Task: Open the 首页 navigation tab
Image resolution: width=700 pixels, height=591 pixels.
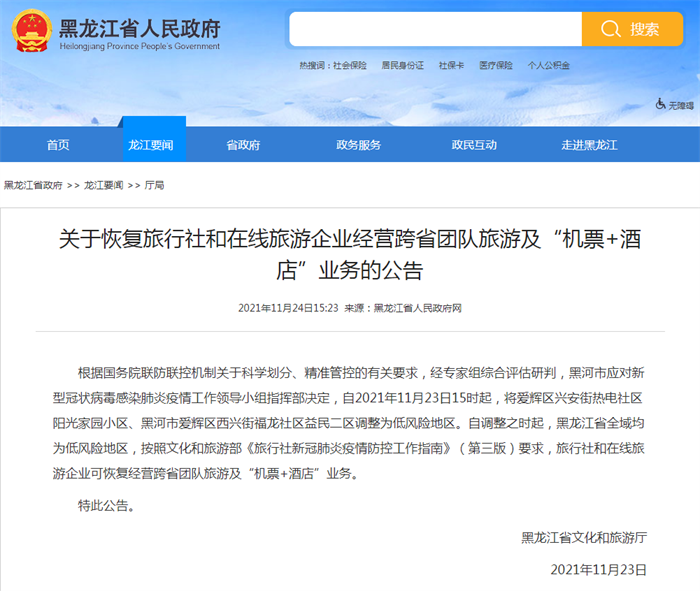Action: [58, 145]
